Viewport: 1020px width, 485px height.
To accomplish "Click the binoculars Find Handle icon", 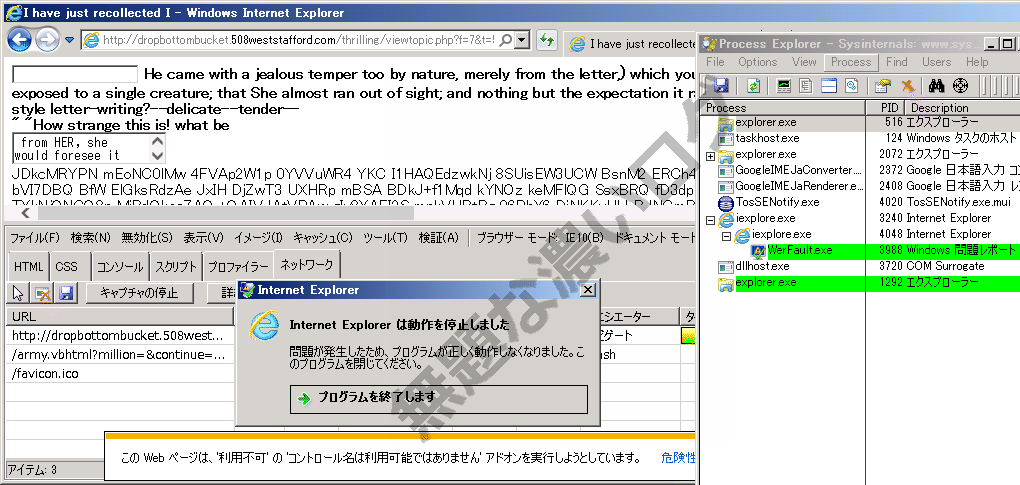I will 937,85.
